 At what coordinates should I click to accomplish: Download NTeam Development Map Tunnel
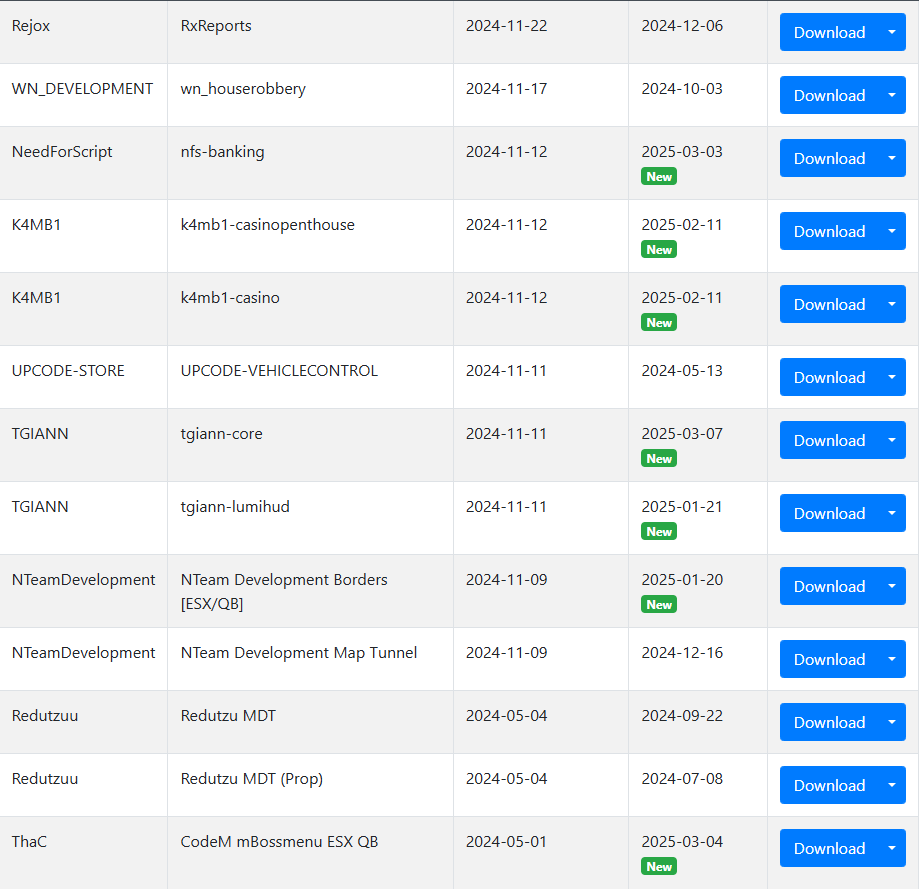pyautogui.click(x=829, y=659)
